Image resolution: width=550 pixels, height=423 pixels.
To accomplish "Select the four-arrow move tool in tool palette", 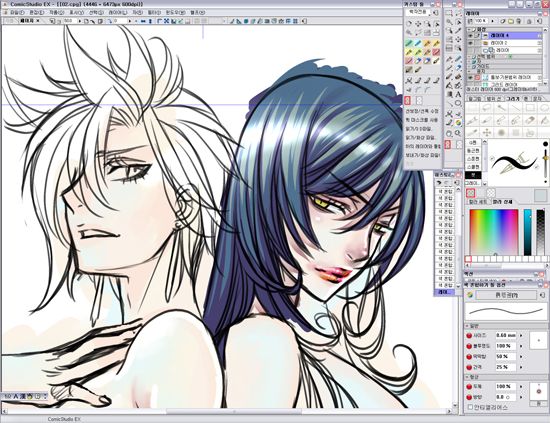I will click(458, 39).
